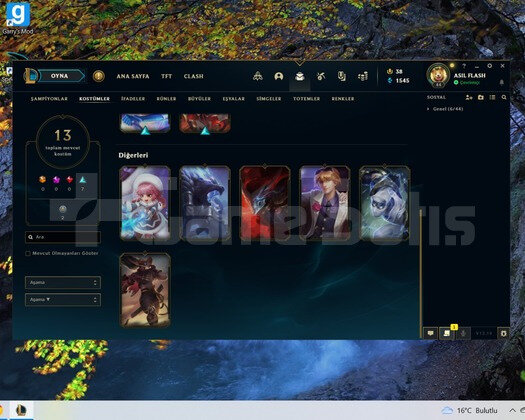Click the 13 toplam mevcut kostüm counter
525x420 pixels.
(x=63, y=142)
